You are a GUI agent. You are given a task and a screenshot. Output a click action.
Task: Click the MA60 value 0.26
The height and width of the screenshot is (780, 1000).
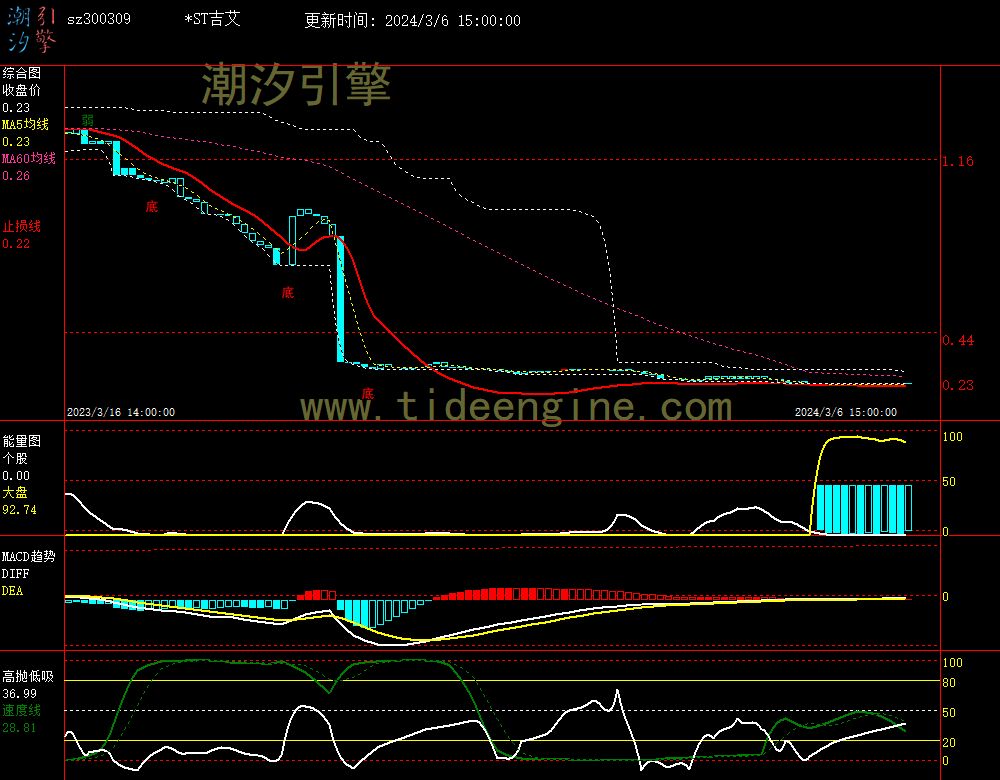[16, 175]
